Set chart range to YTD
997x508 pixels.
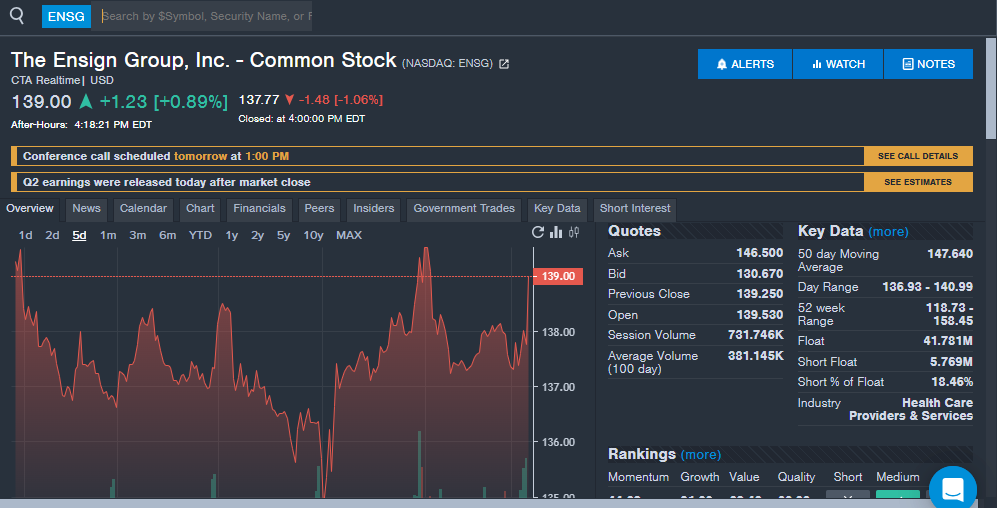(x=200, y=235)
